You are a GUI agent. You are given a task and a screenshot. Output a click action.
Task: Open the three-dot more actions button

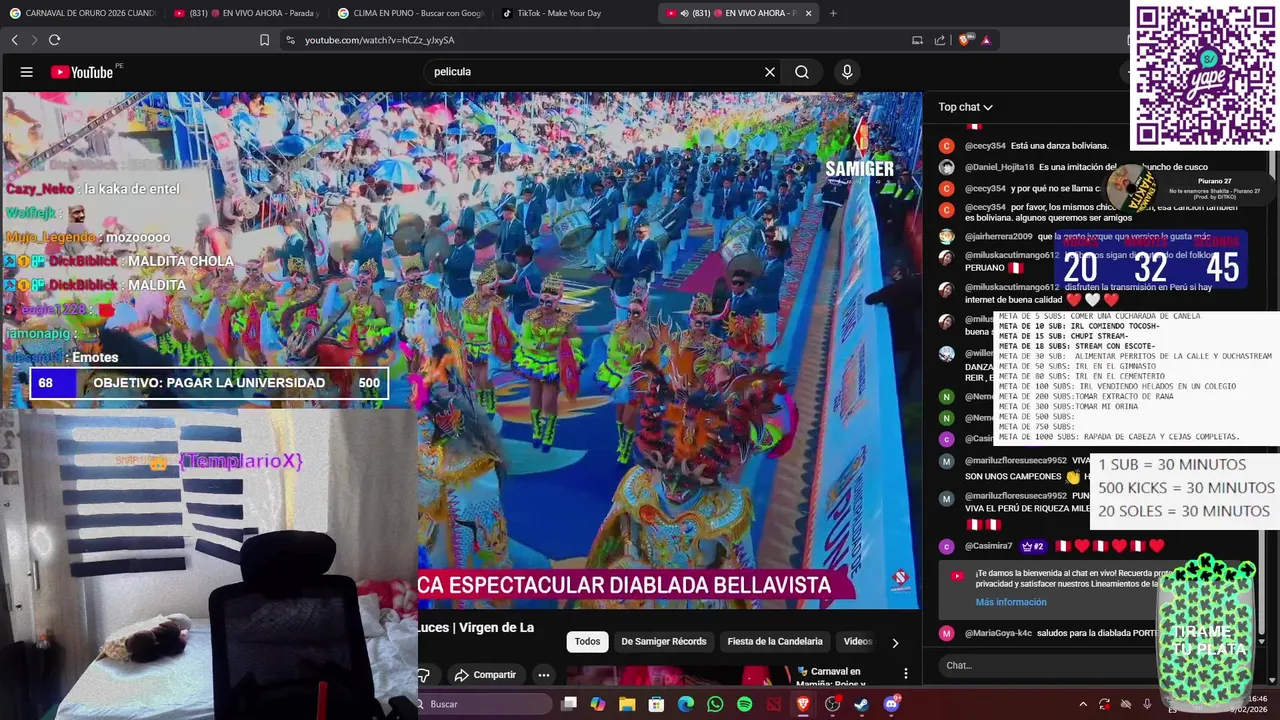point(543,675)
